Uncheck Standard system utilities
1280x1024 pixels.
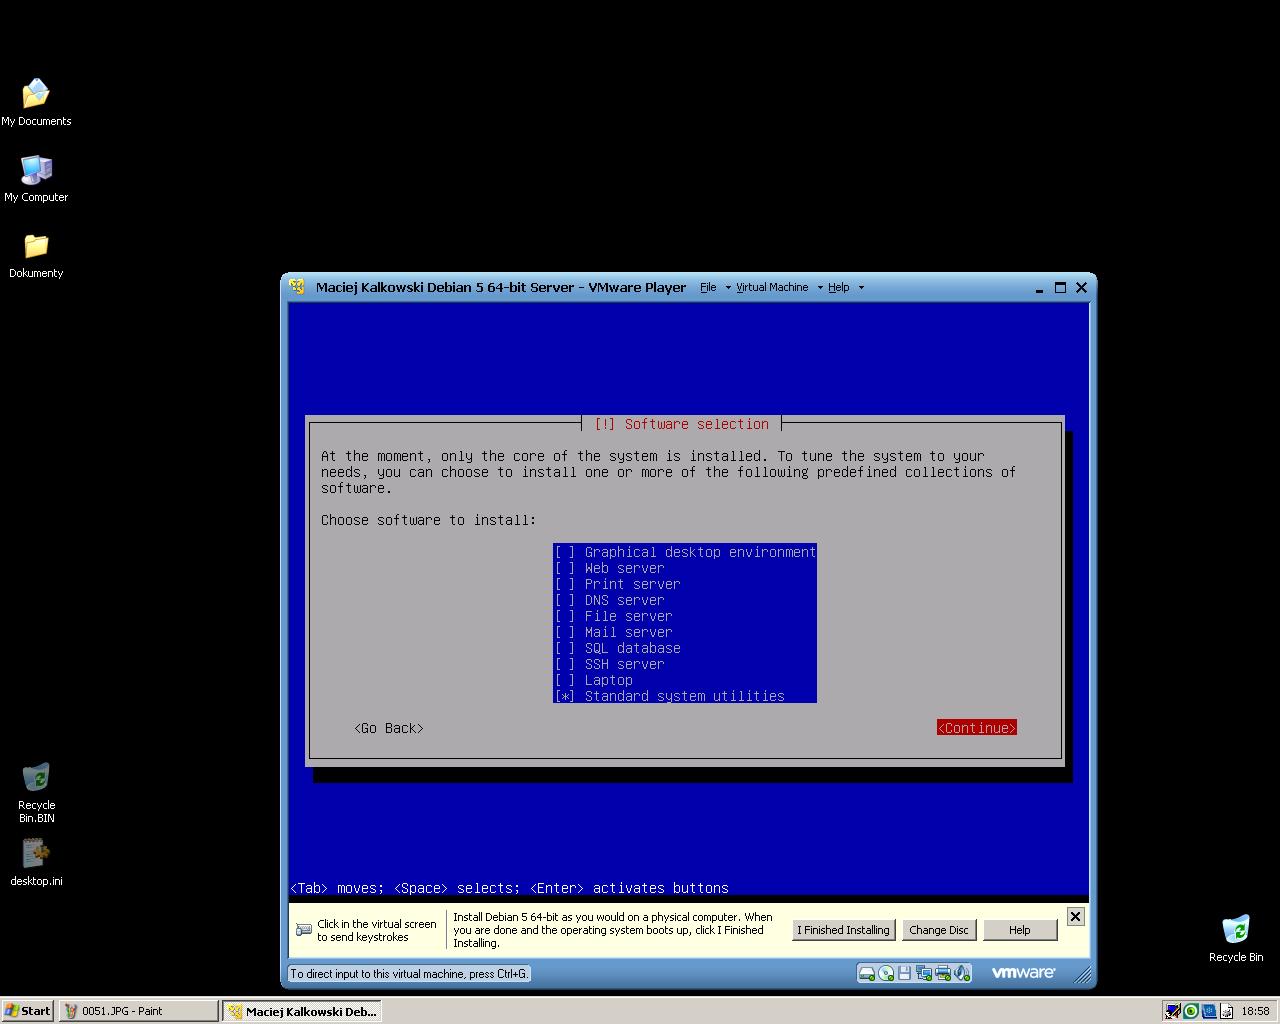click(565, 696)
